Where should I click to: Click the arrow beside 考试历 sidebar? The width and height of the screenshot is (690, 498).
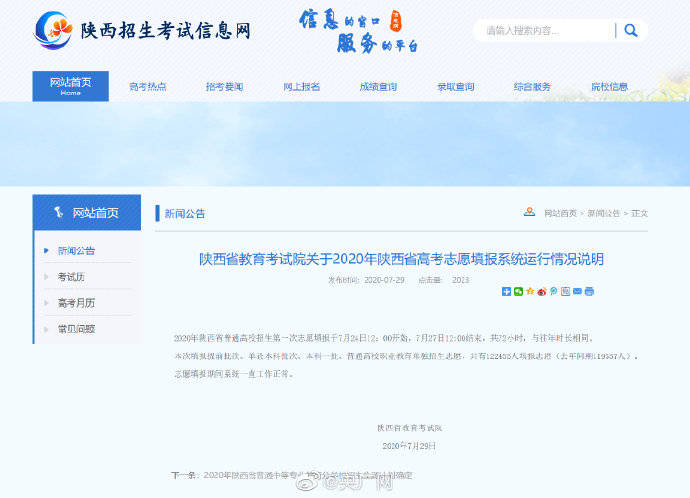coord(46,277)
